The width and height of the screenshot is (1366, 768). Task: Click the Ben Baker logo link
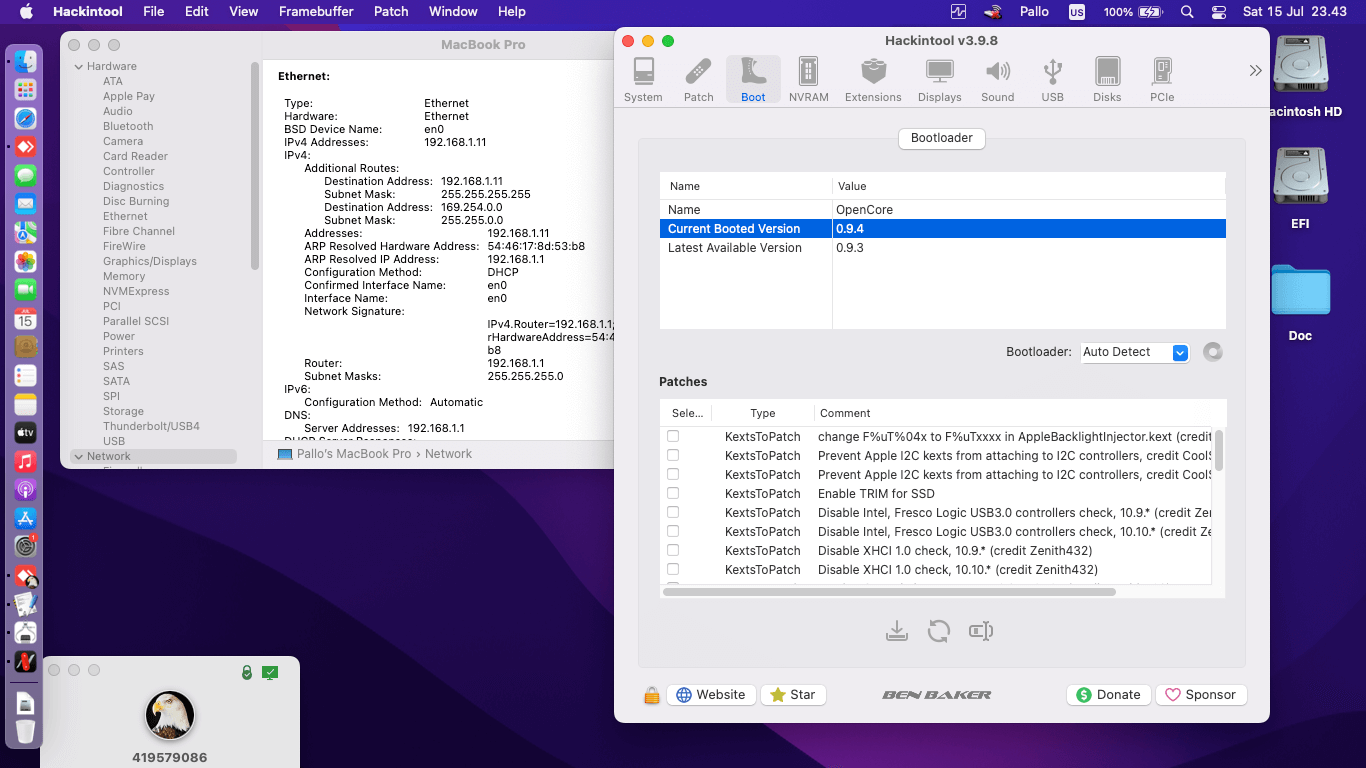(x=937, y=695)
